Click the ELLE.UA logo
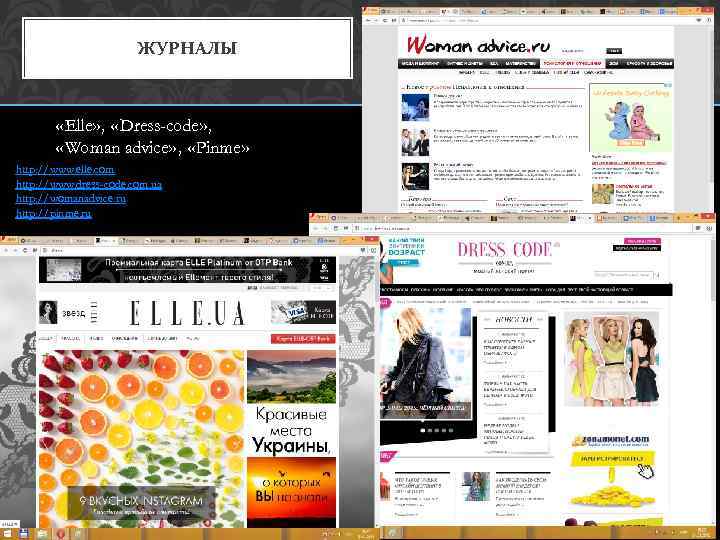720x540 pixels. [187, 313]
